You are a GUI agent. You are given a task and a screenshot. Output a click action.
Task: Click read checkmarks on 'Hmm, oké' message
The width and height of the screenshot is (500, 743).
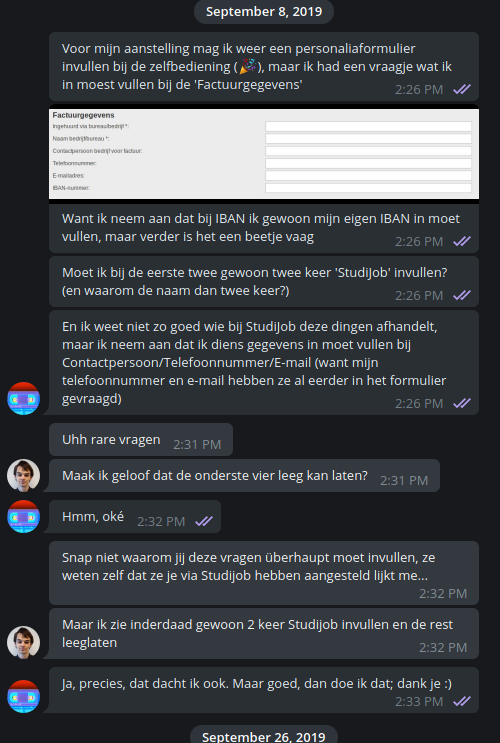click(204, 521)
